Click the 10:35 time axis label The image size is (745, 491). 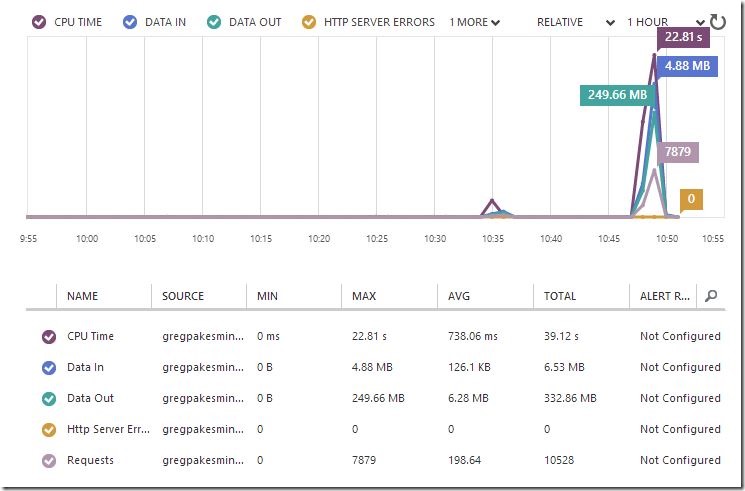(493, 239)
